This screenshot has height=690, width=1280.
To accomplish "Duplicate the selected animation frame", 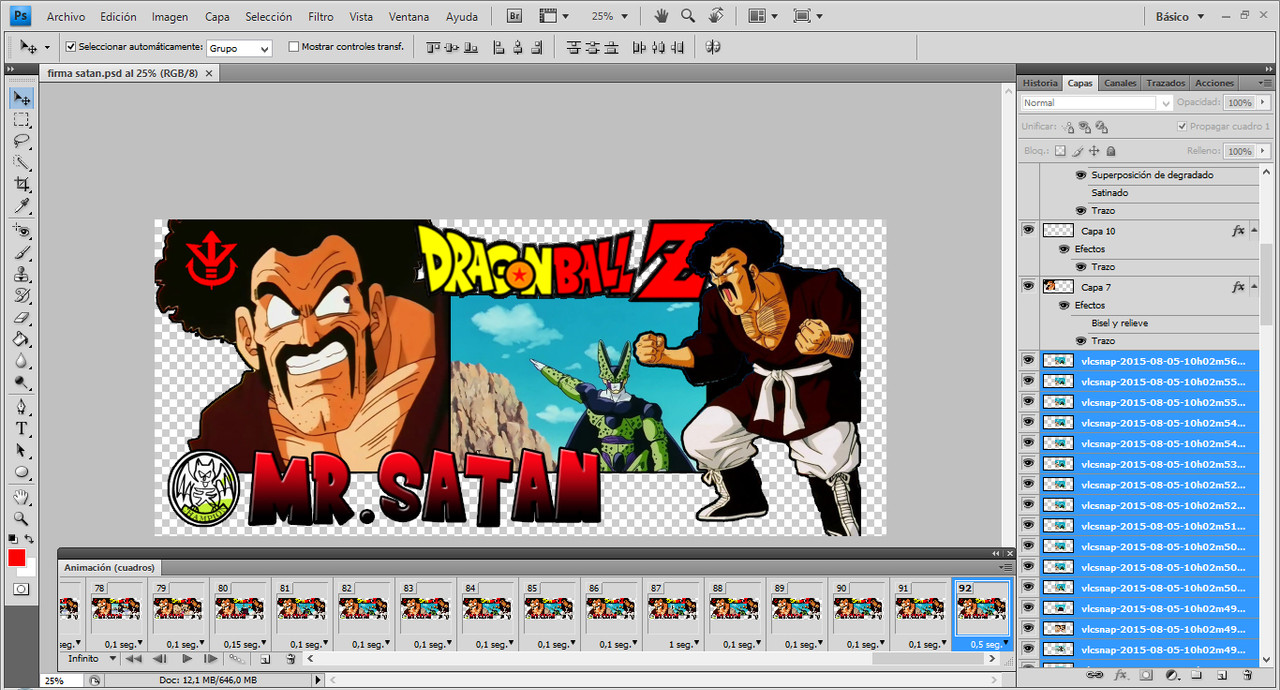I will [265, 659].
